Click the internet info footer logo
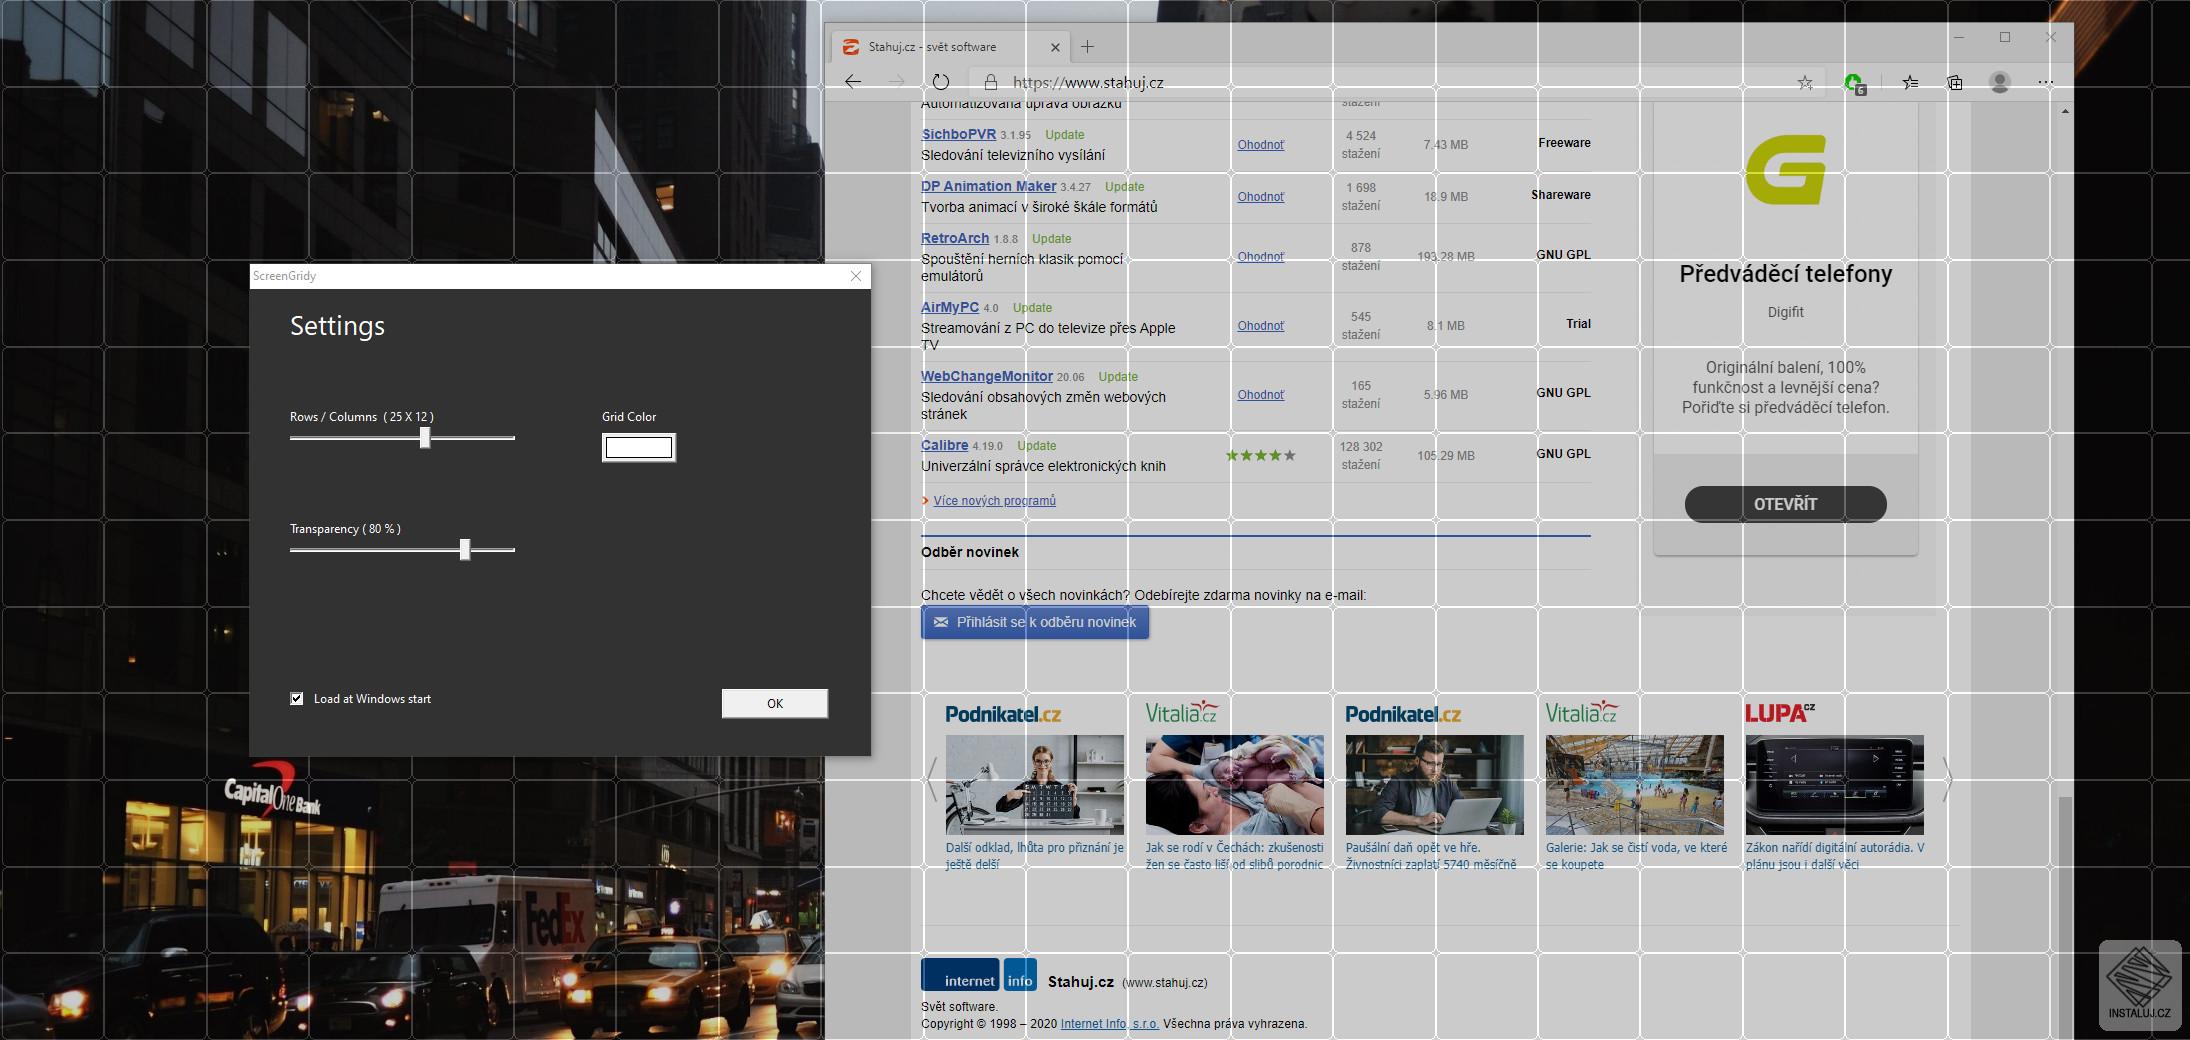This screenshot has height=1040, width=2190. pyautogui.click(x=979, y=975)
